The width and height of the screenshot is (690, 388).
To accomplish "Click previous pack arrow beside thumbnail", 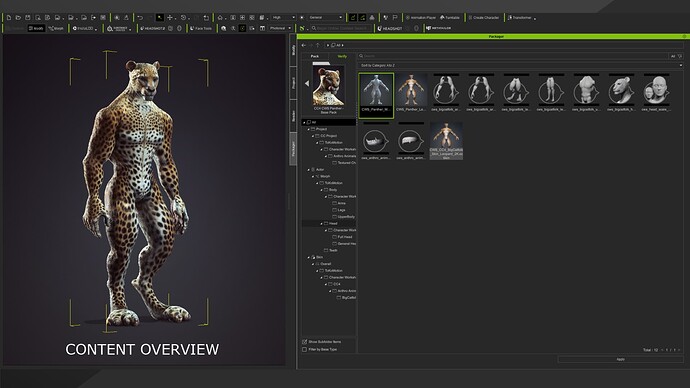I will [307, 84].
